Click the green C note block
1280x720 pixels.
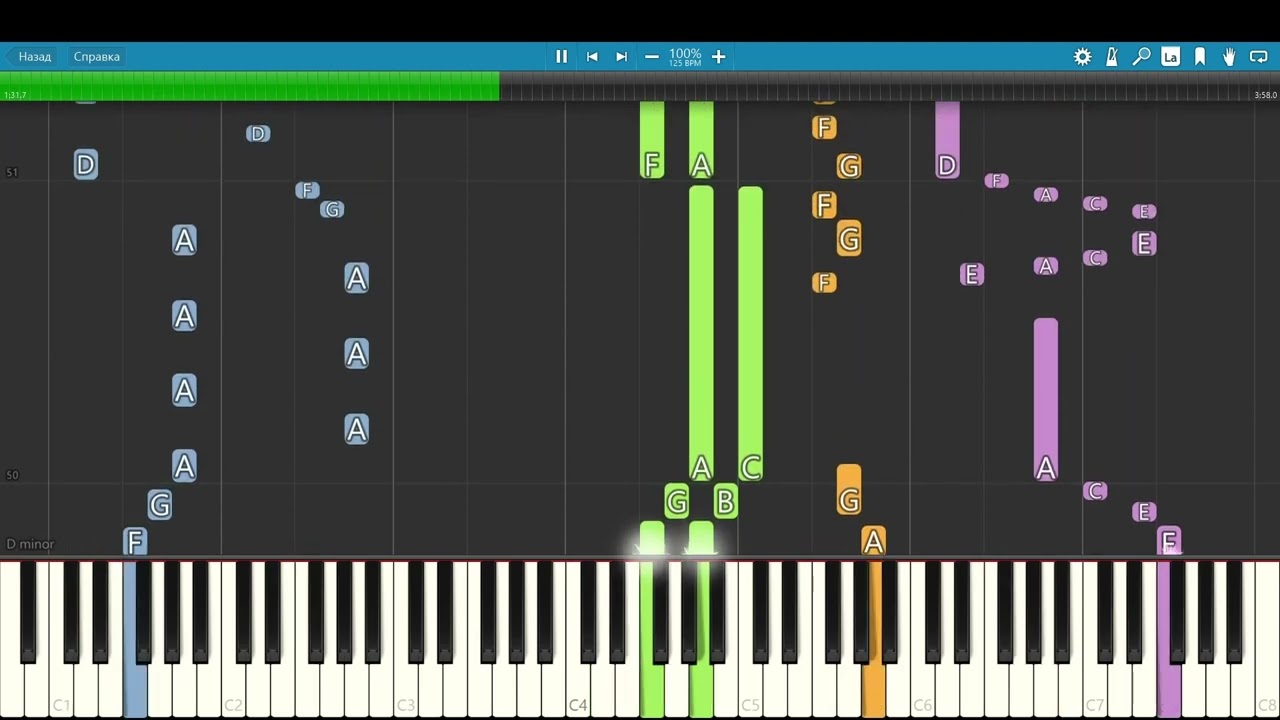(750, 336)
